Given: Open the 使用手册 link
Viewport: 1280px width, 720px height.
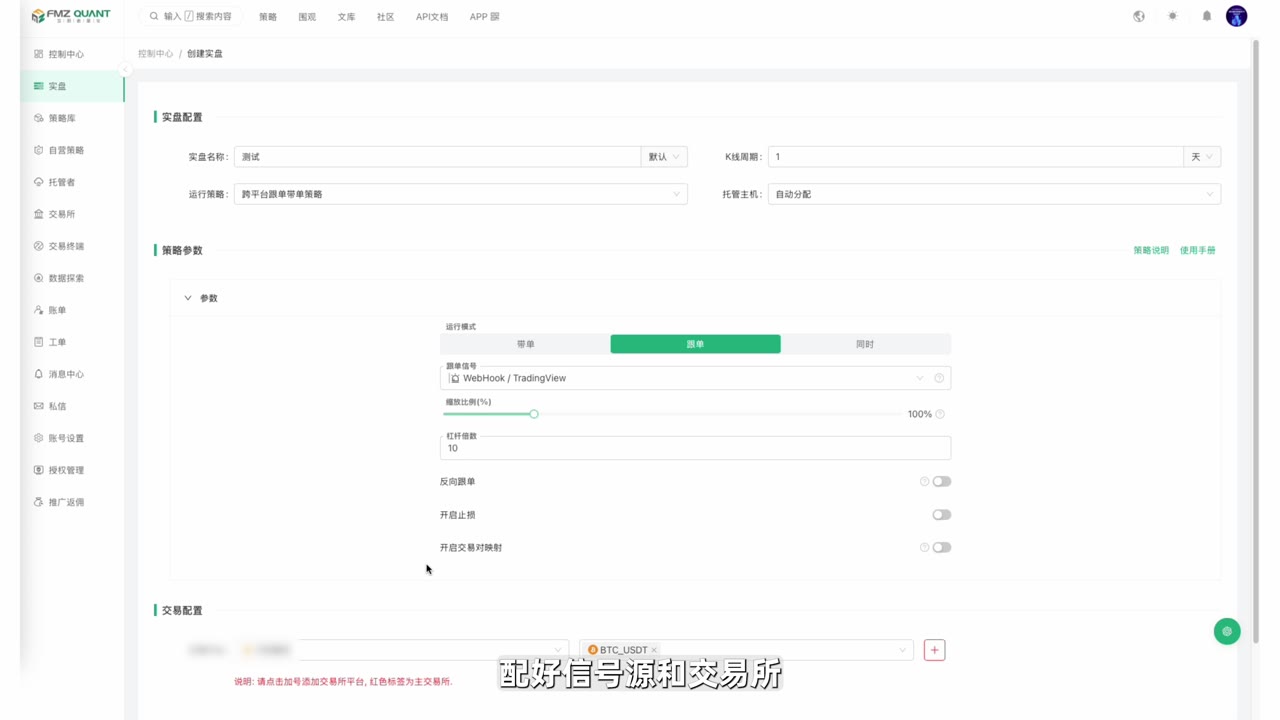Looking at the screenshot, I should [x=1198, y=250].
